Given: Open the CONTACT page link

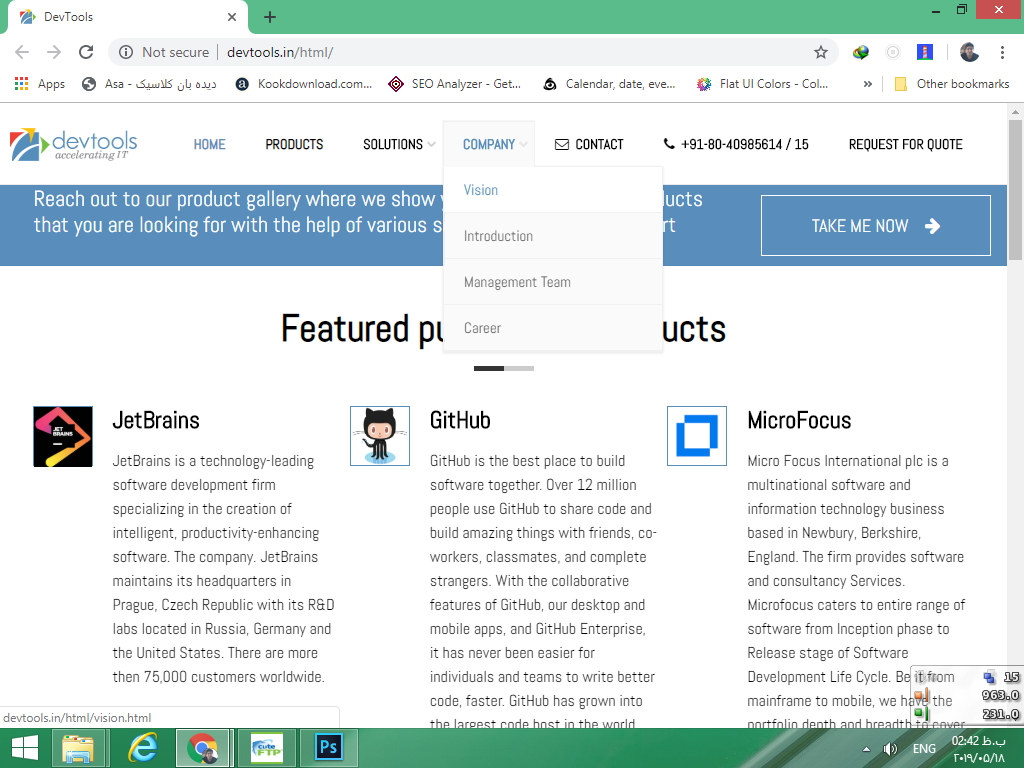Looking at the screenshot, I should pyautogui.click(x=589, y=144).
